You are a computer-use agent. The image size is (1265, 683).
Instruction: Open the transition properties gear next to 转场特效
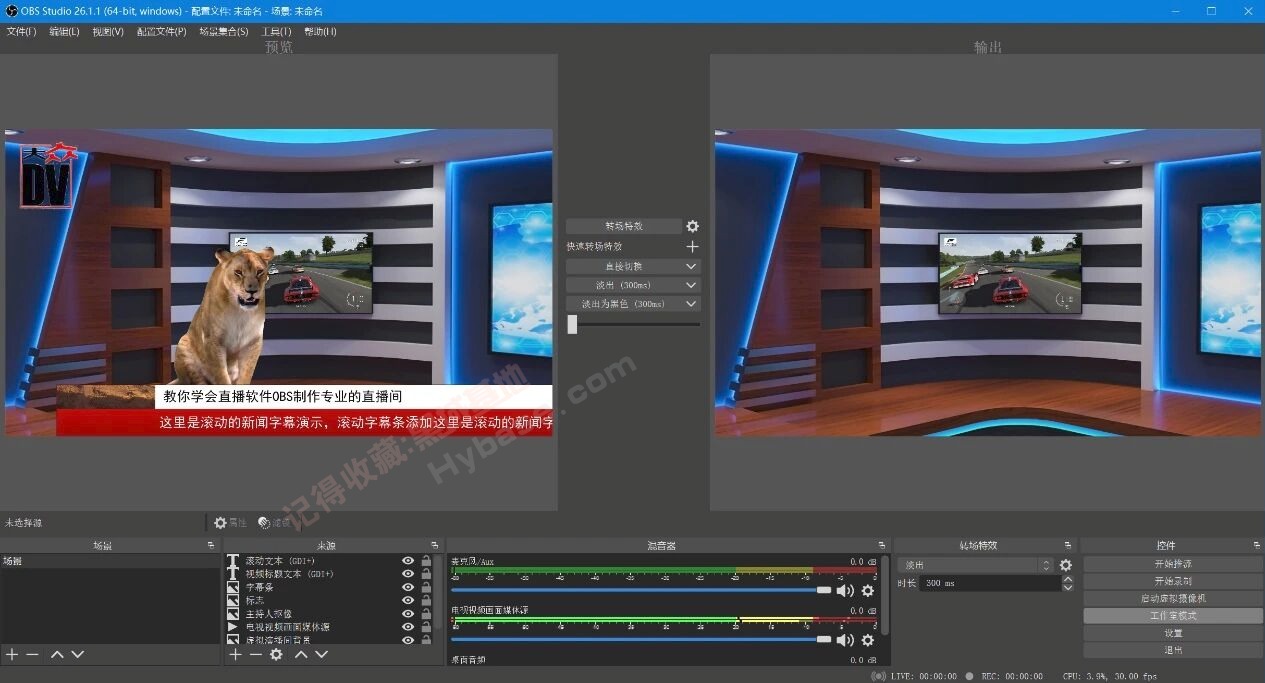[x=692, y=226]
